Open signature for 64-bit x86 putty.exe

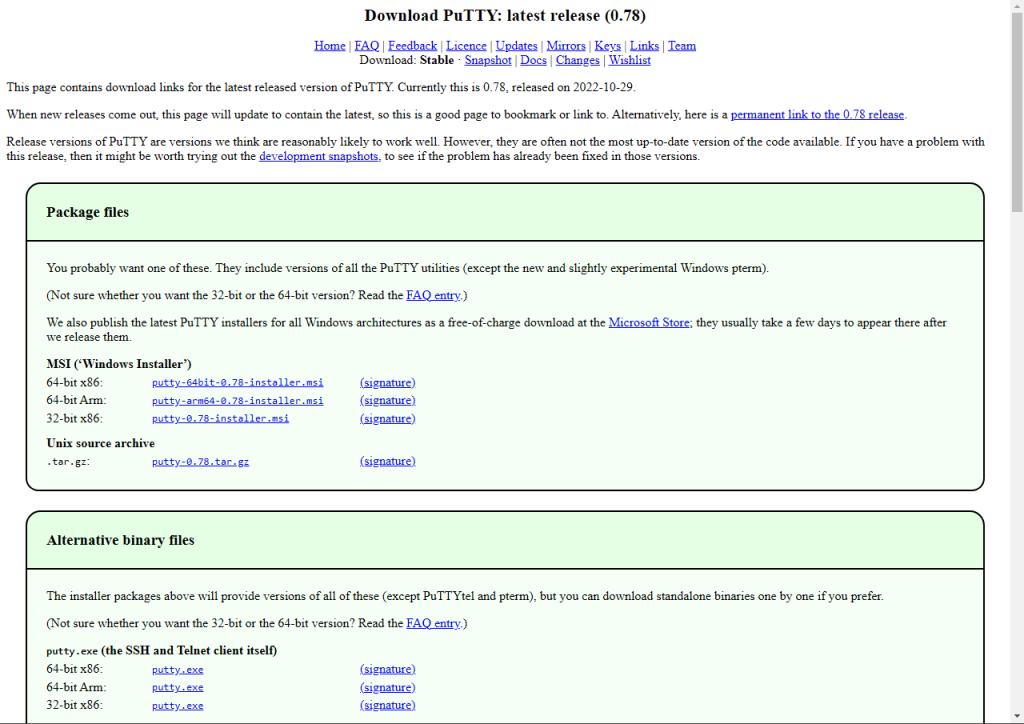pos(387,669)
